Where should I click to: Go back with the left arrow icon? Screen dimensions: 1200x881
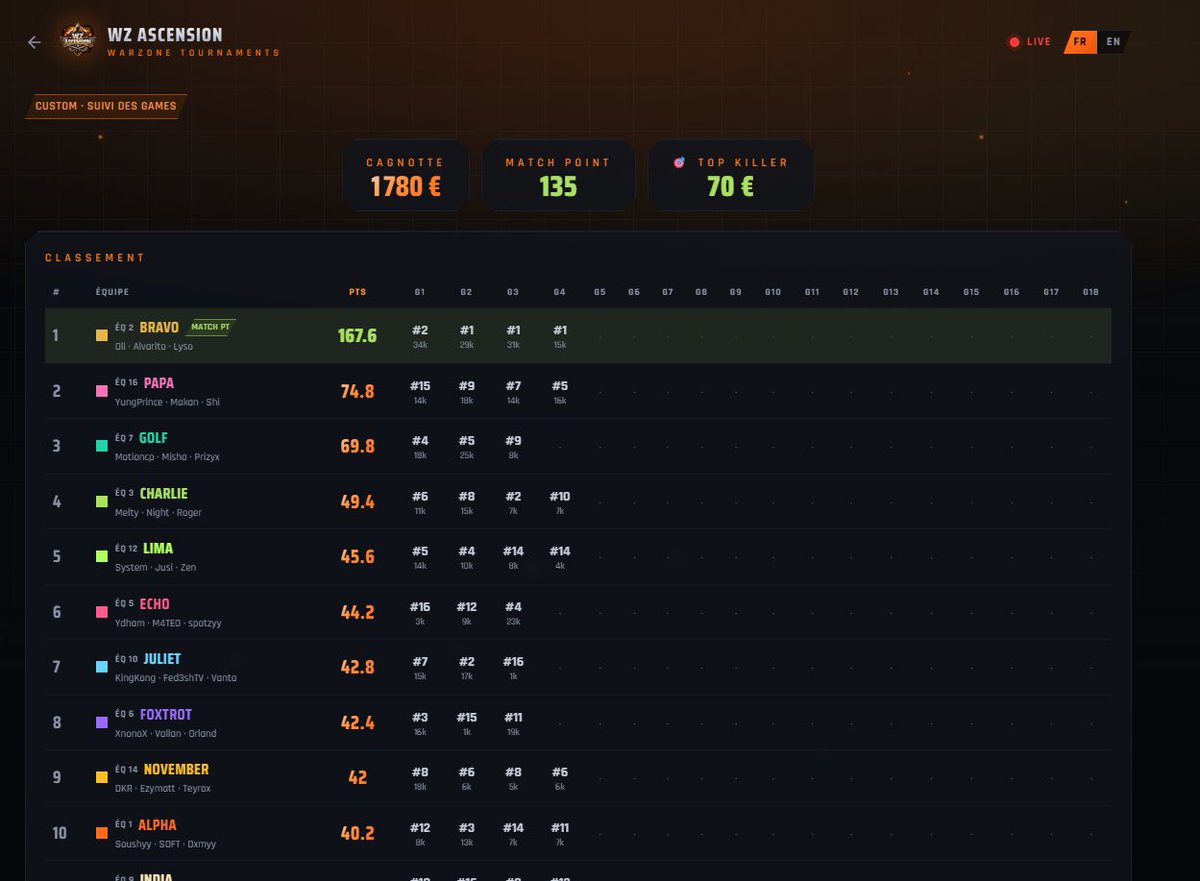point(34,42)
